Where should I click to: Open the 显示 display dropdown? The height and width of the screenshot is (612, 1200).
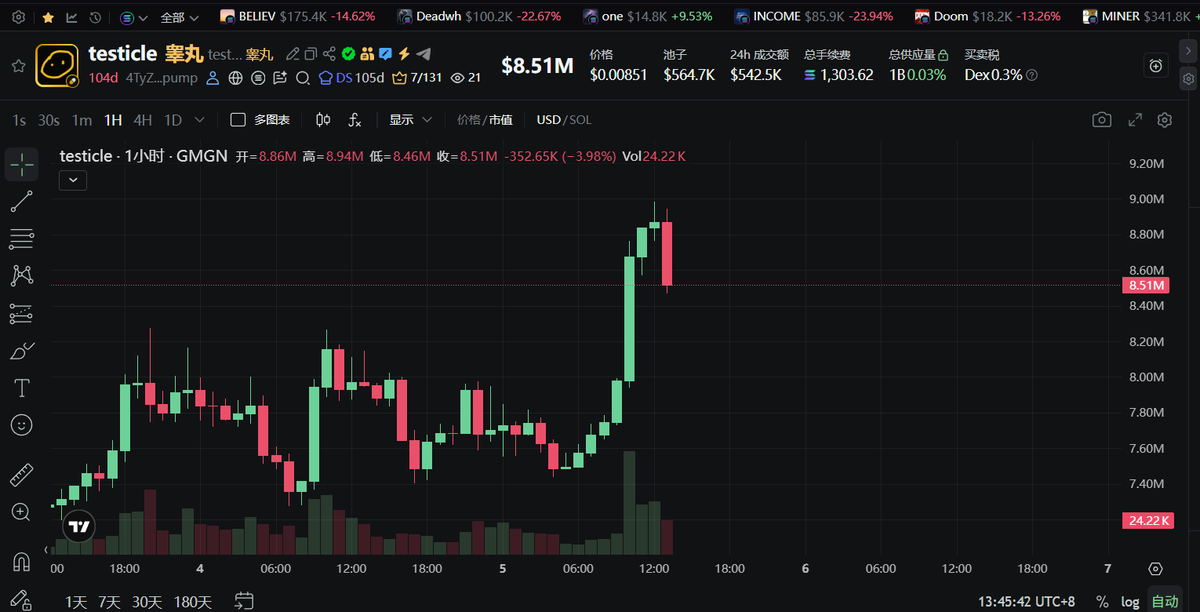click(410, 119)
